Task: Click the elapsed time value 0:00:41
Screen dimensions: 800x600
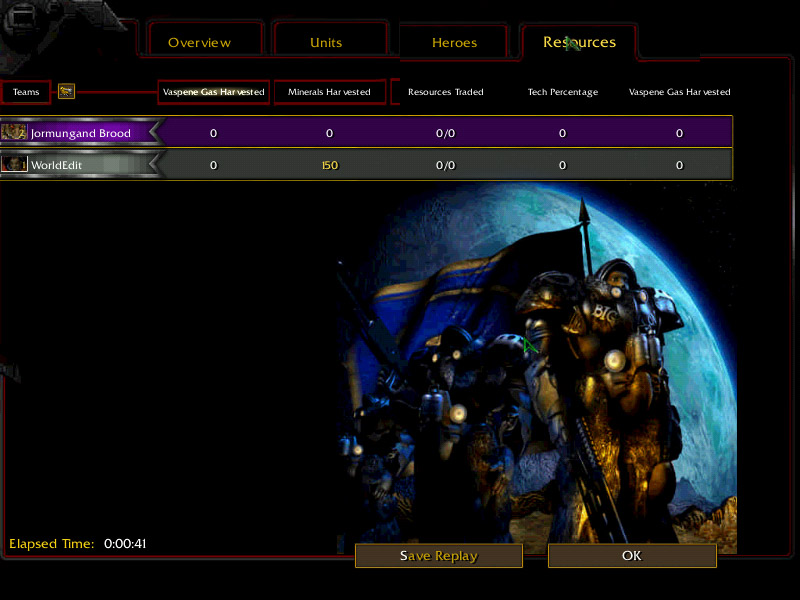Action: (x=125, y=543)
